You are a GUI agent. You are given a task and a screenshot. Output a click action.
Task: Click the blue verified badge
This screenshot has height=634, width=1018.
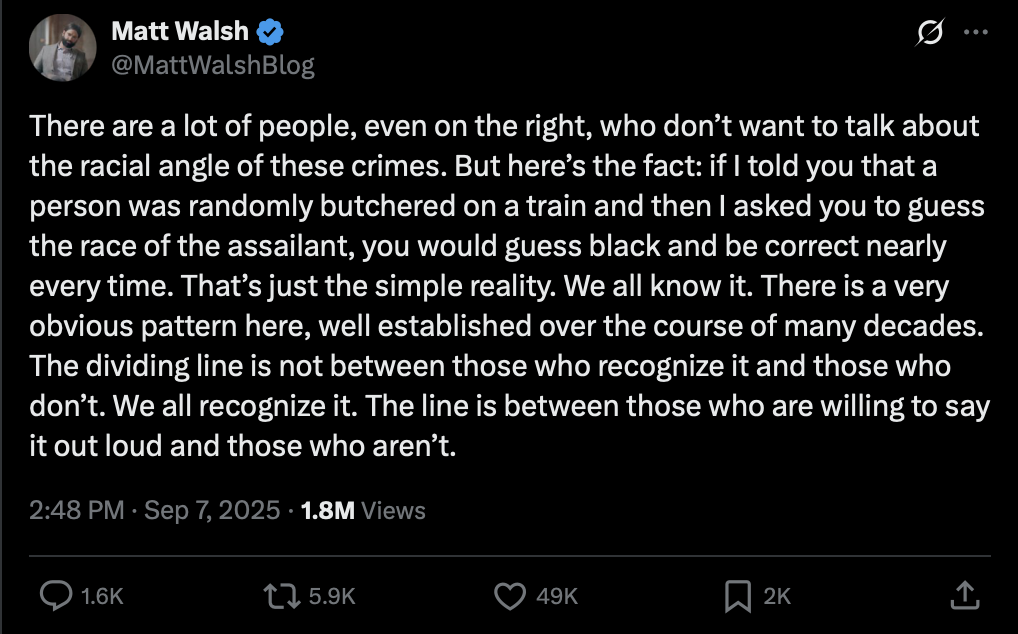point(269,30)
